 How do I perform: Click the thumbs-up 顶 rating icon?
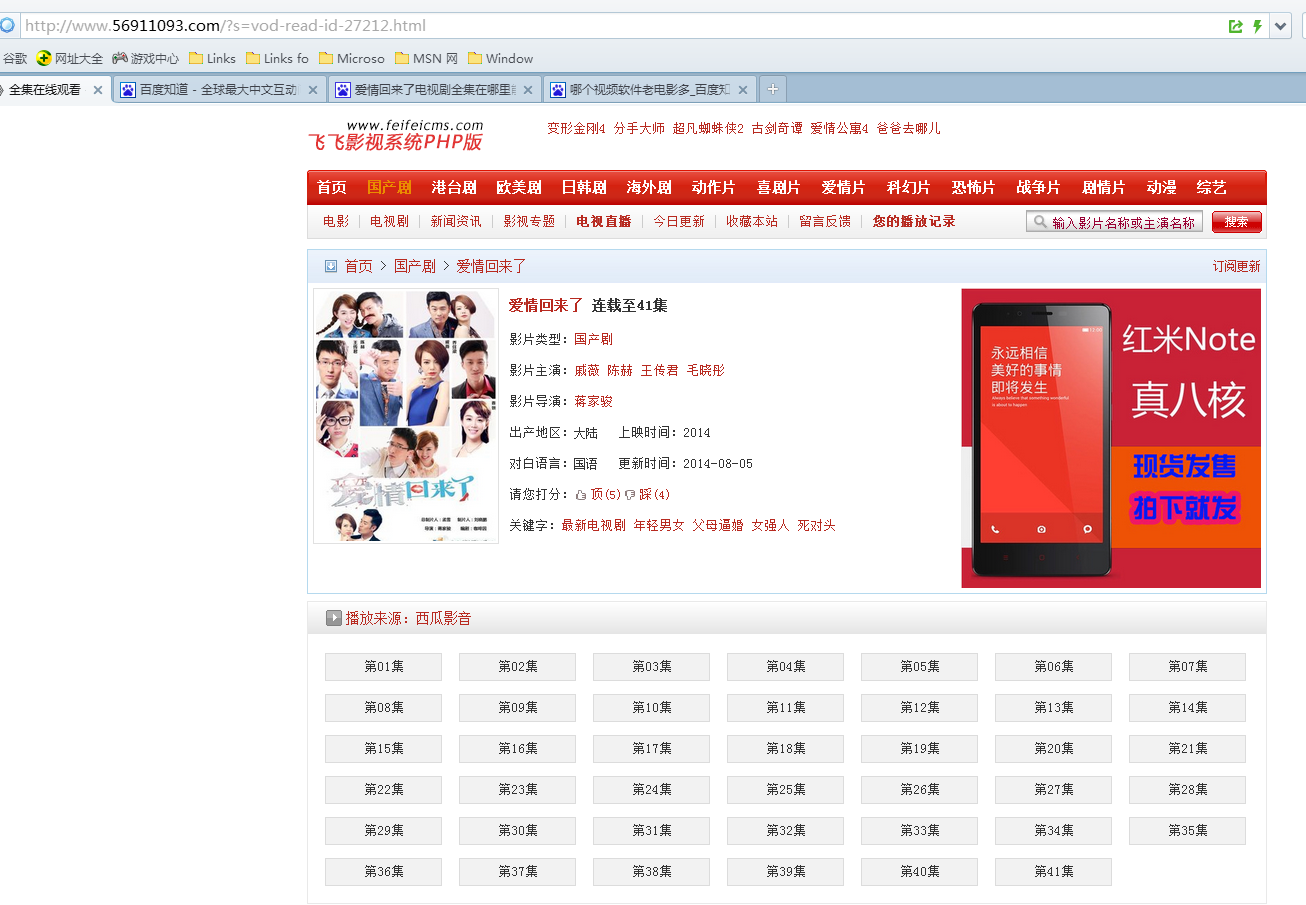pyautogui.click(x=580, y=495)
